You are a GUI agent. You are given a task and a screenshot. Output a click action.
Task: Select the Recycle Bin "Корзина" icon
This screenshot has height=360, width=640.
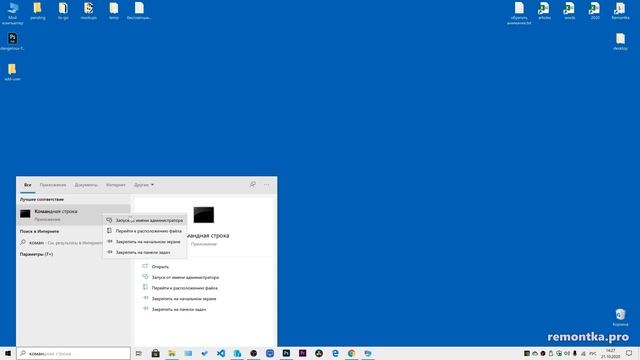pyautogui.click(x=620, y=317)
